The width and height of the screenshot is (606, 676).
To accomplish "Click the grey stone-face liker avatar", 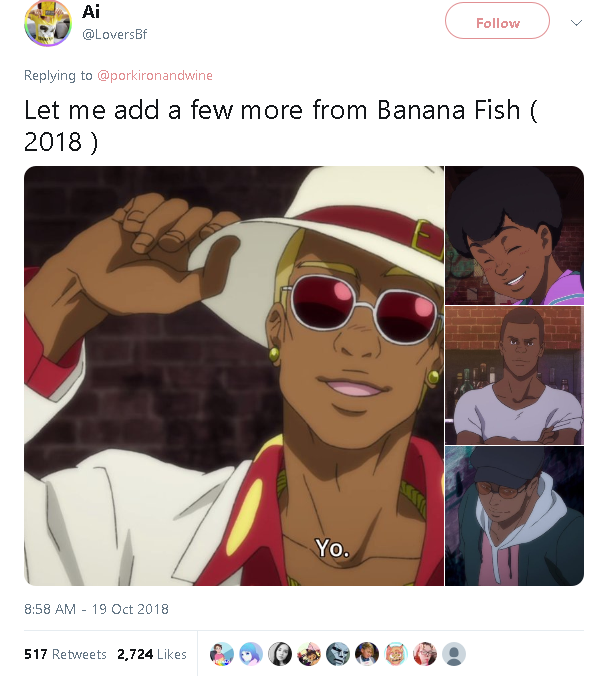I will (338, 654).
